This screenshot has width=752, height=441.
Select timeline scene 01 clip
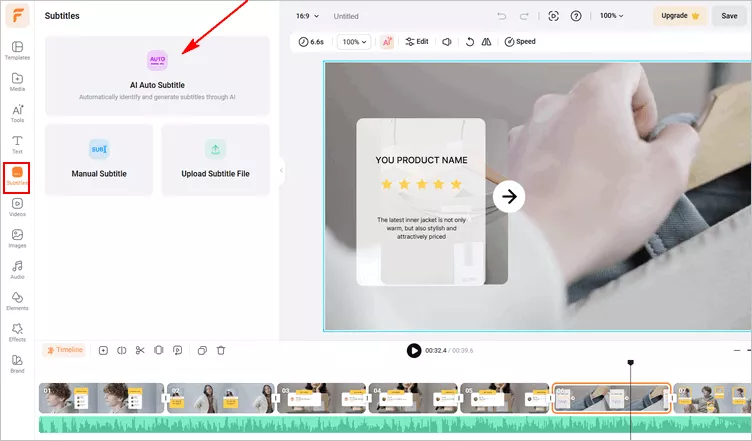pos(101,398)
